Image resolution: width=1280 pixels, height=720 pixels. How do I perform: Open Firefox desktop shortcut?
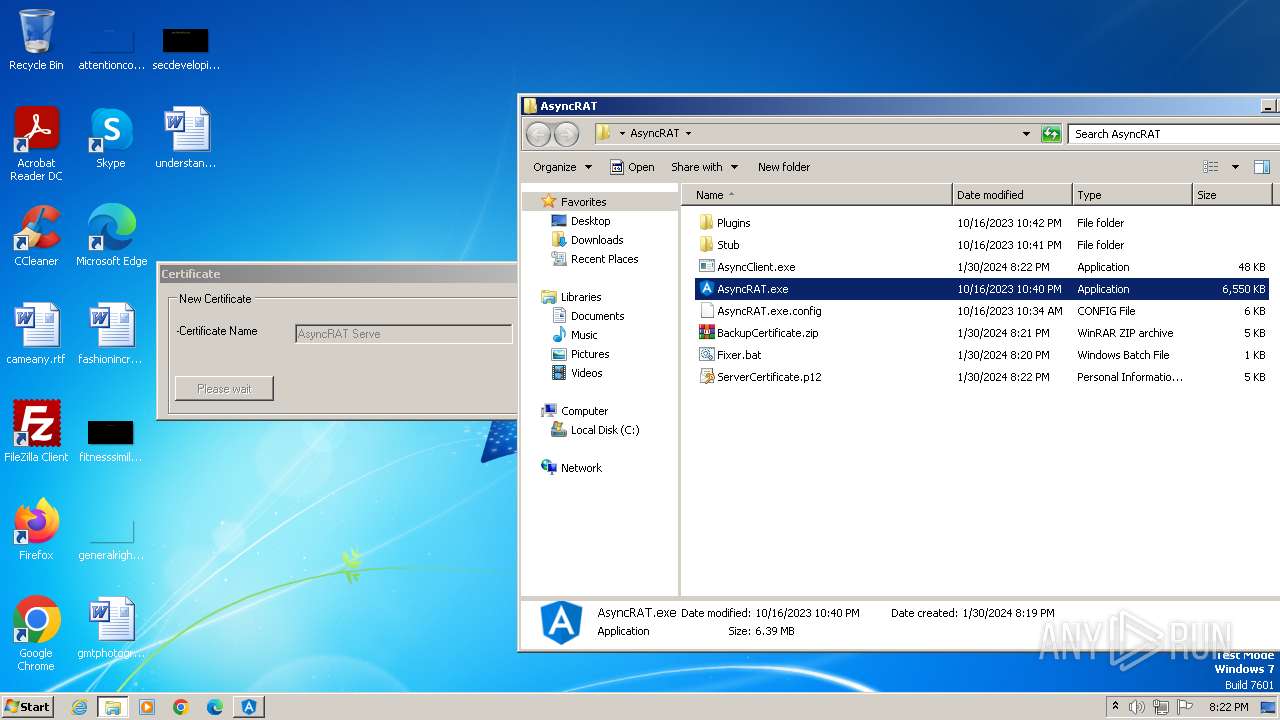click(36, 529)
